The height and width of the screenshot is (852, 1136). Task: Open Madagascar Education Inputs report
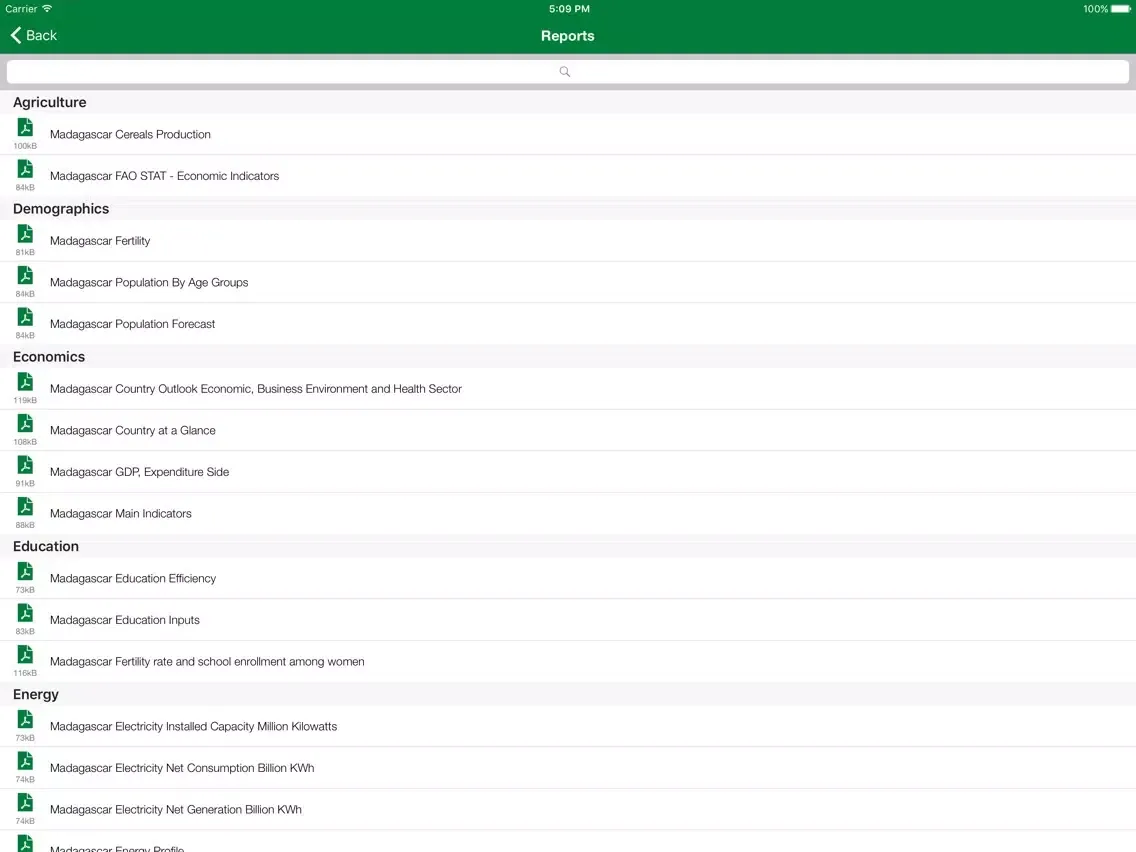click(568, 619)
